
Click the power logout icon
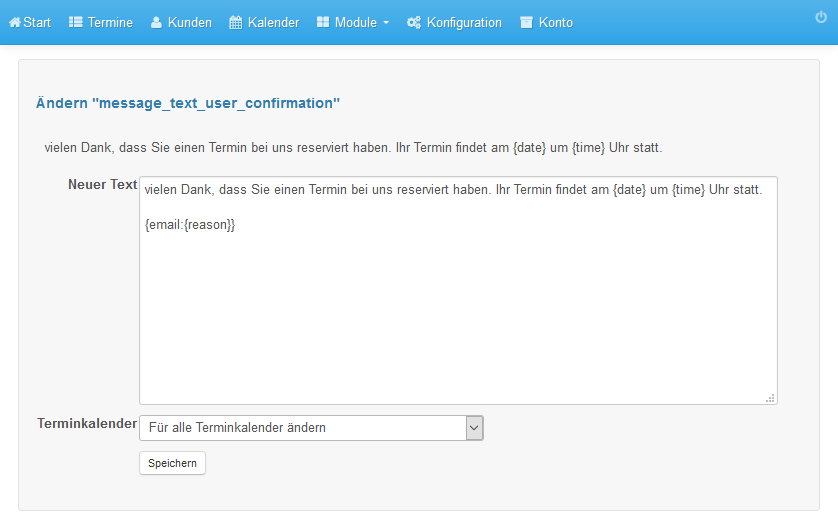[821, 18]
